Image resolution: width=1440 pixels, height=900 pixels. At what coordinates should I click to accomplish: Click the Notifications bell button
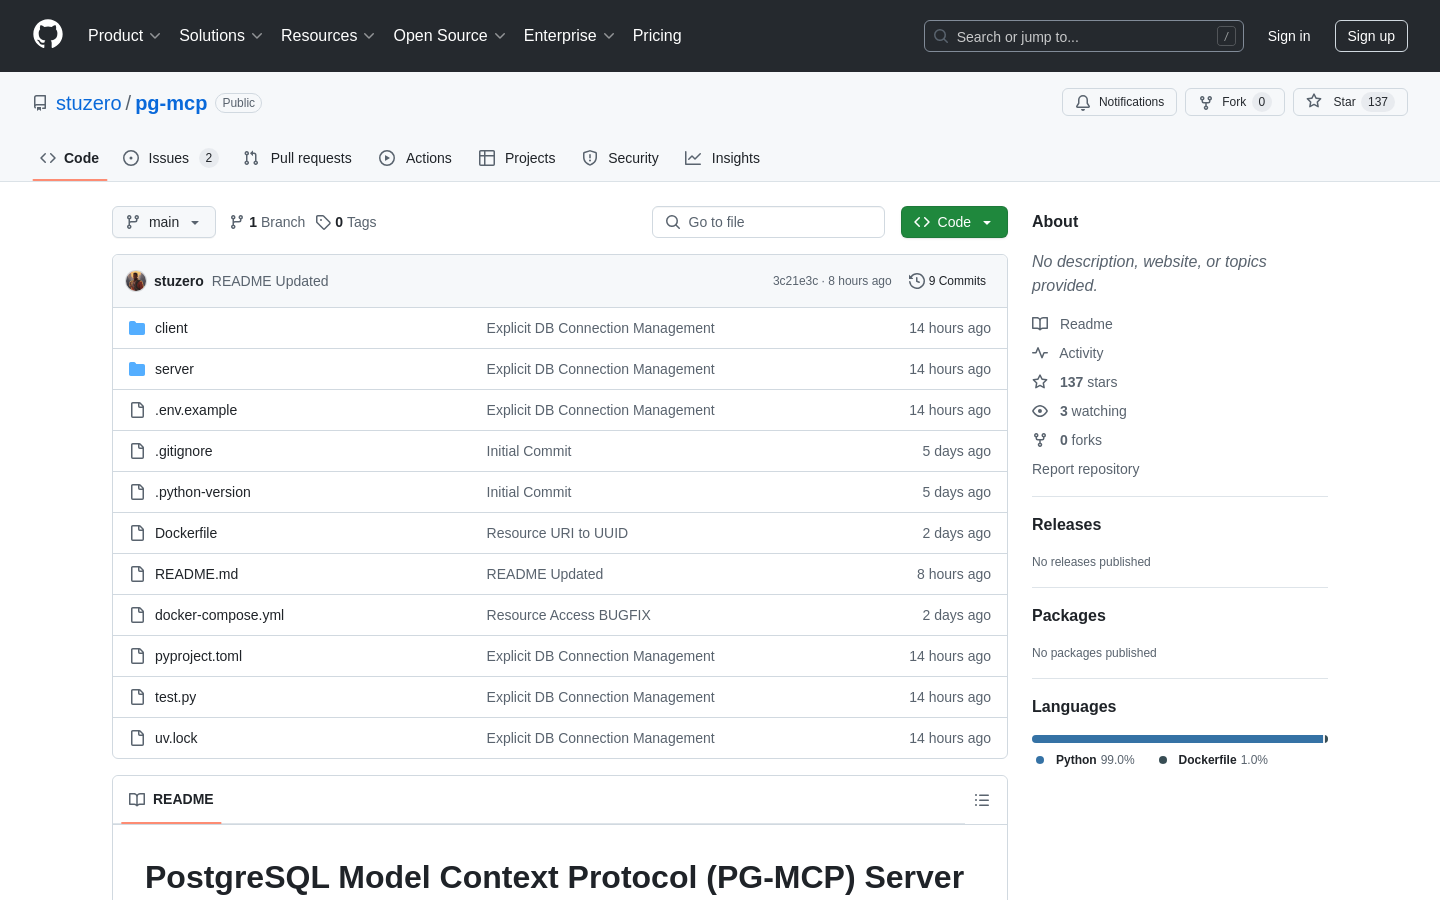[x=1119, y=102]
